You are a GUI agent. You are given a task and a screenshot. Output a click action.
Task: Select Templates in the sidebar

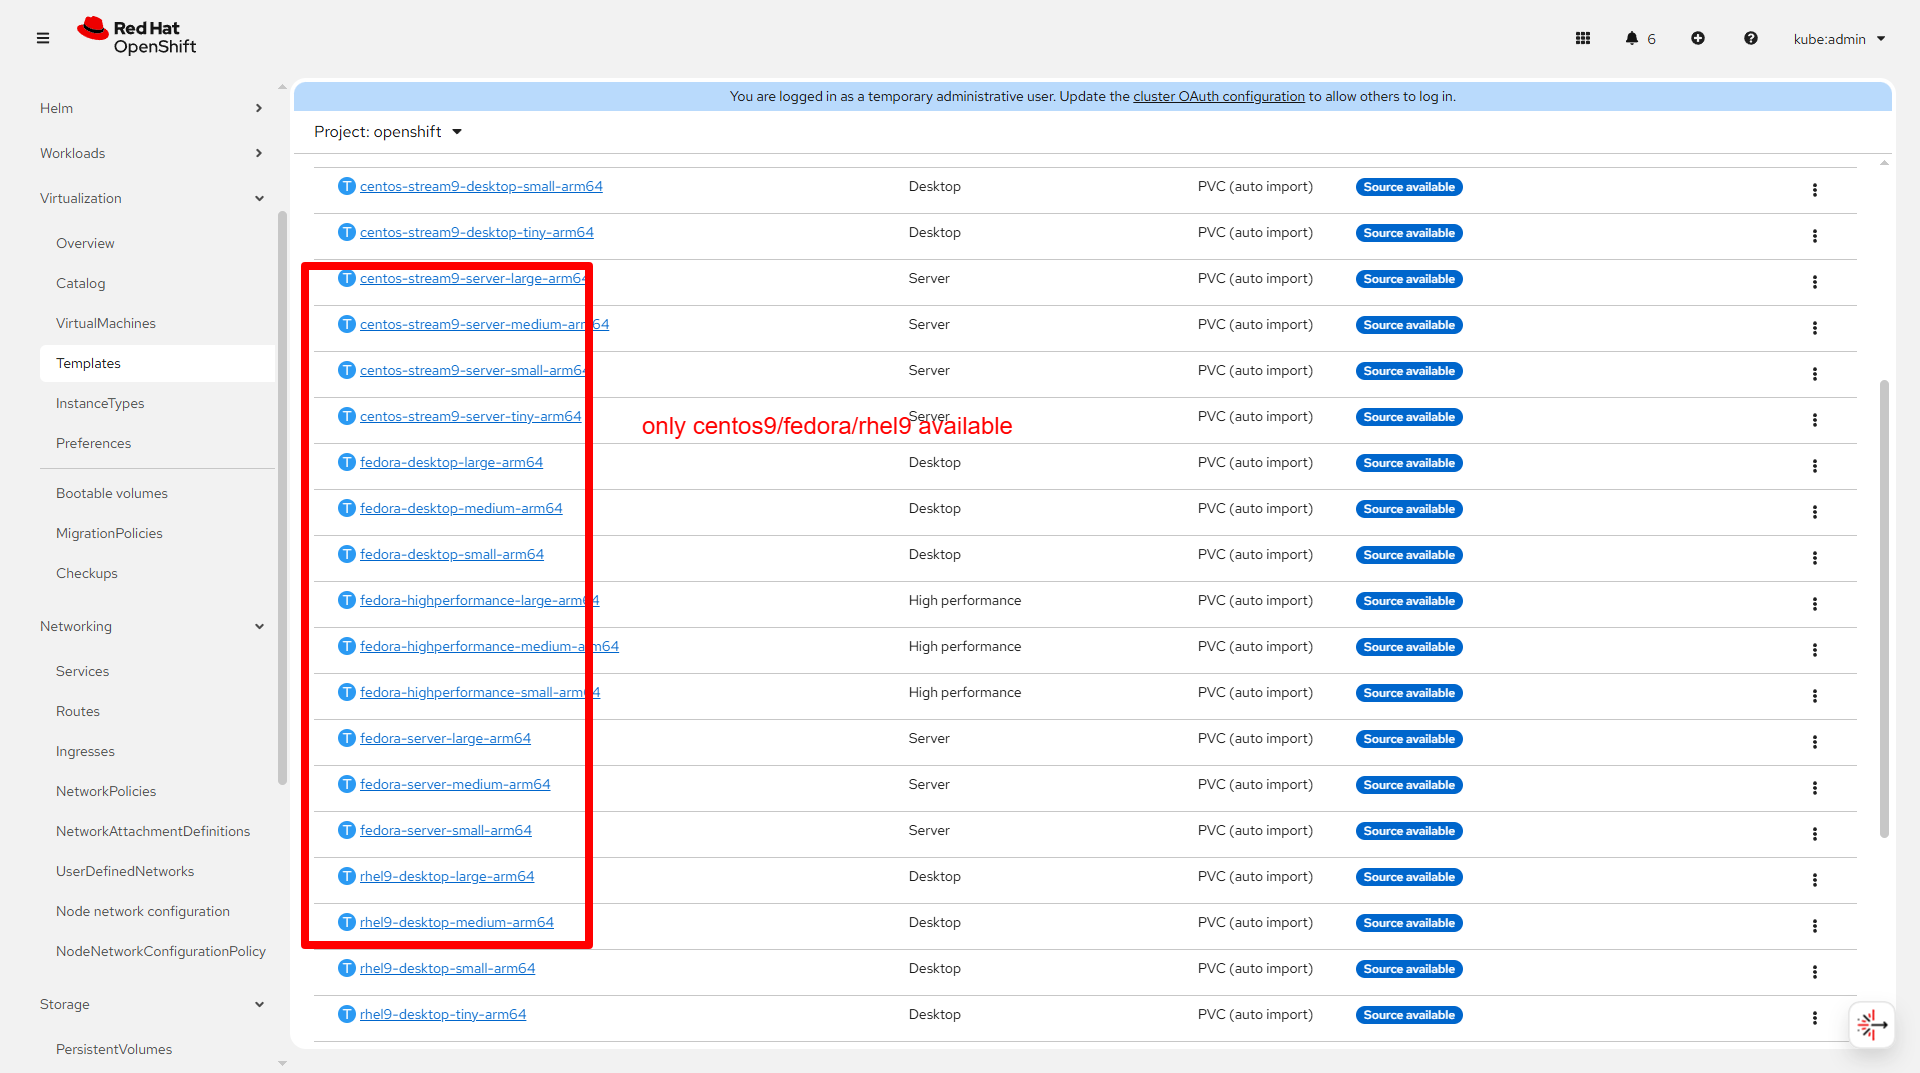coord(157,363)
